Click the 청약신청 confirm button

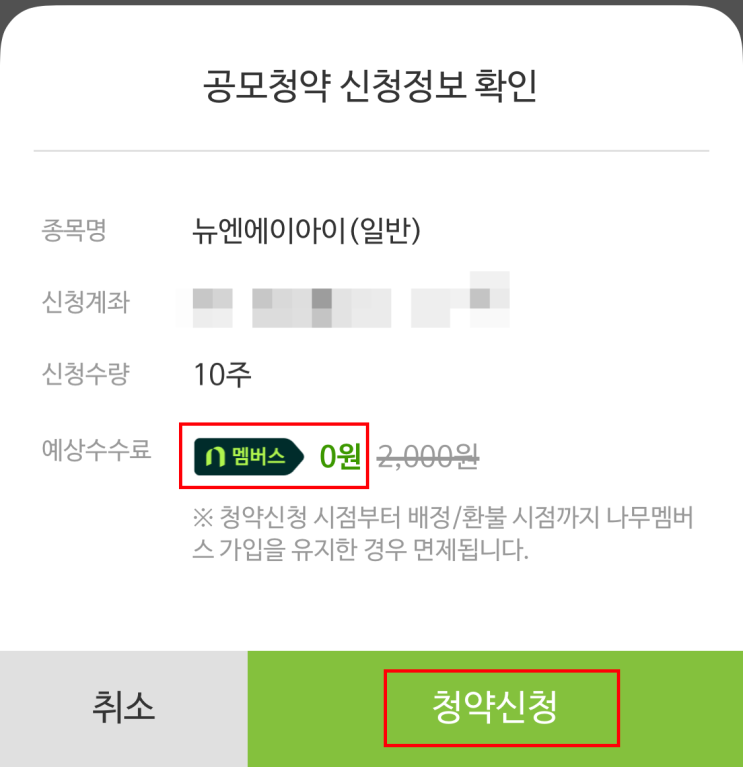[495, 708]
